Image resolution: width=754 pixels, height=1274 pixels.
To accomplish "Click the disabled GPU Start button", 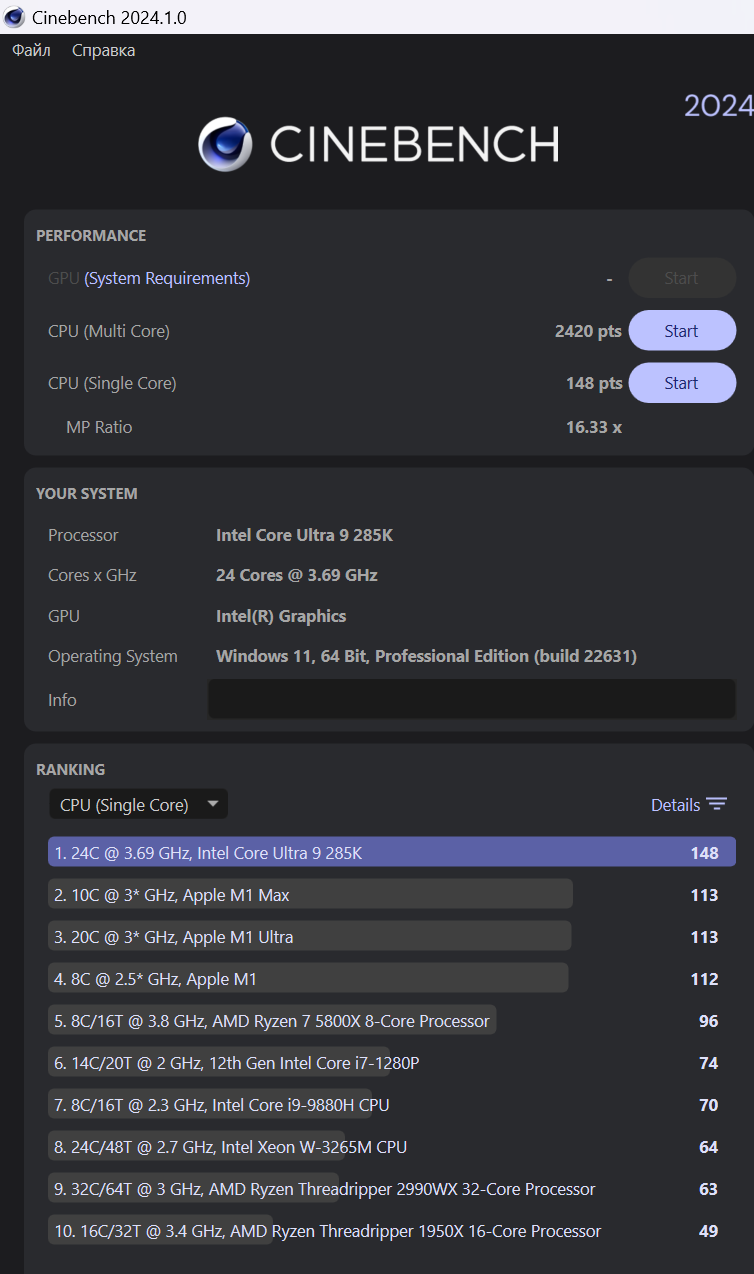I will [681, 278].
